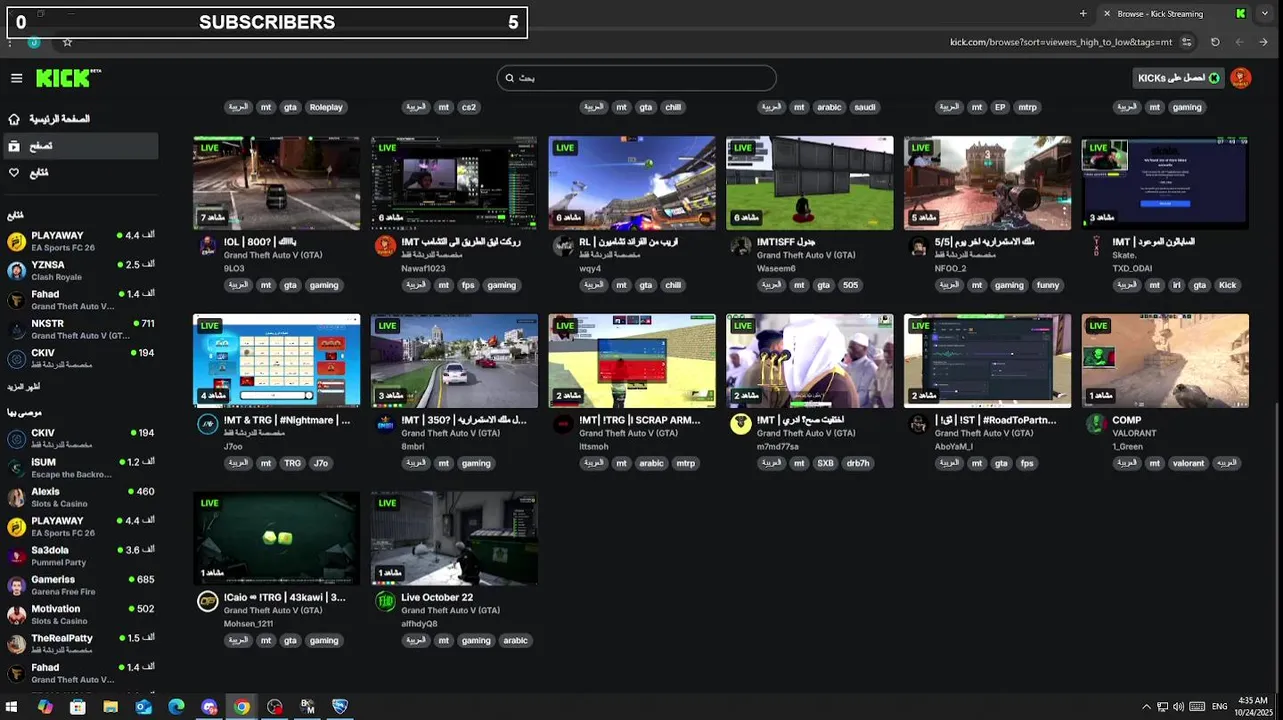Viewport: 1283px width, 720px height.
Task: Open the wqy4 RL stream thumbnail
Action: [x=632, y=183]
